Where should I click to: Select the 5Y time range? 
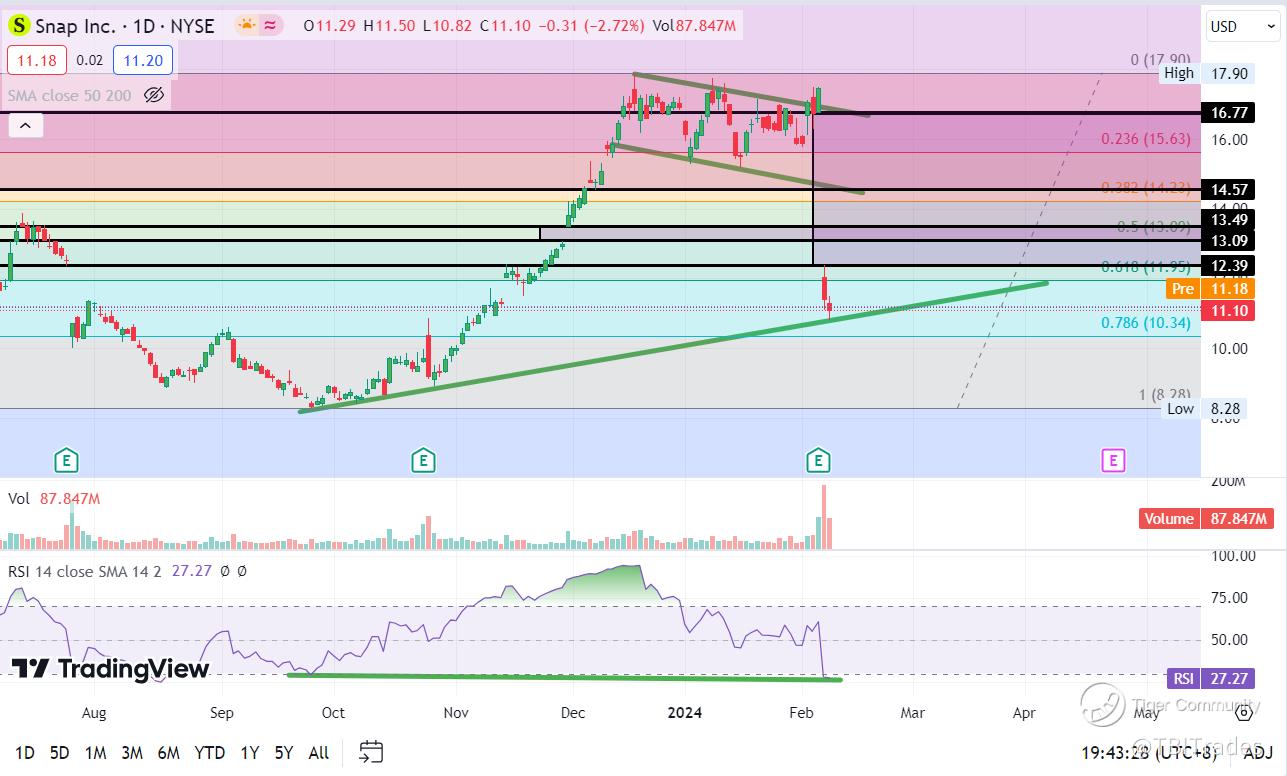(284, 752)
